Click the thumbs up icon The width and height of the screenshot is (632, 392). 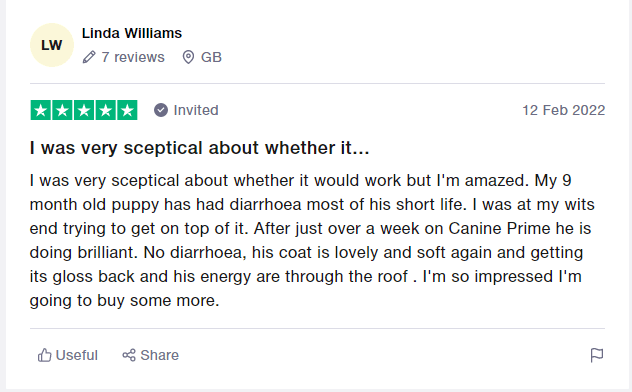[x=45, y=355]
